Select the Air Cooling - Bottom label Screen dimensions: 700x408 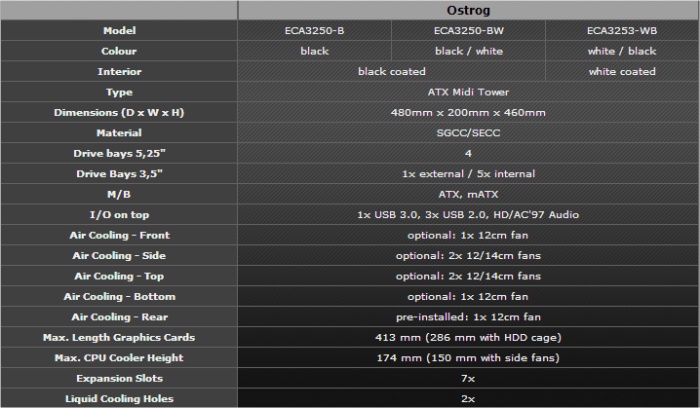119,296
